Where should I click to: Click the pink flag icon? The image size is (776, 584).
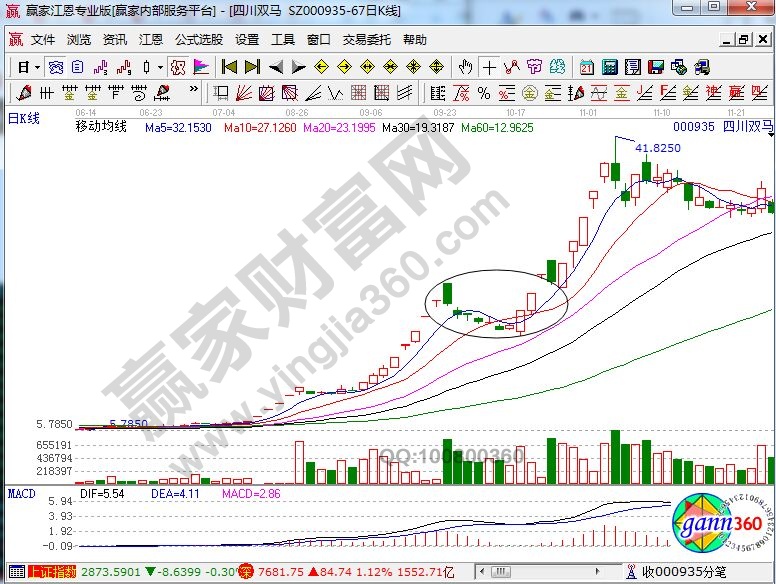tap(201, 67)
